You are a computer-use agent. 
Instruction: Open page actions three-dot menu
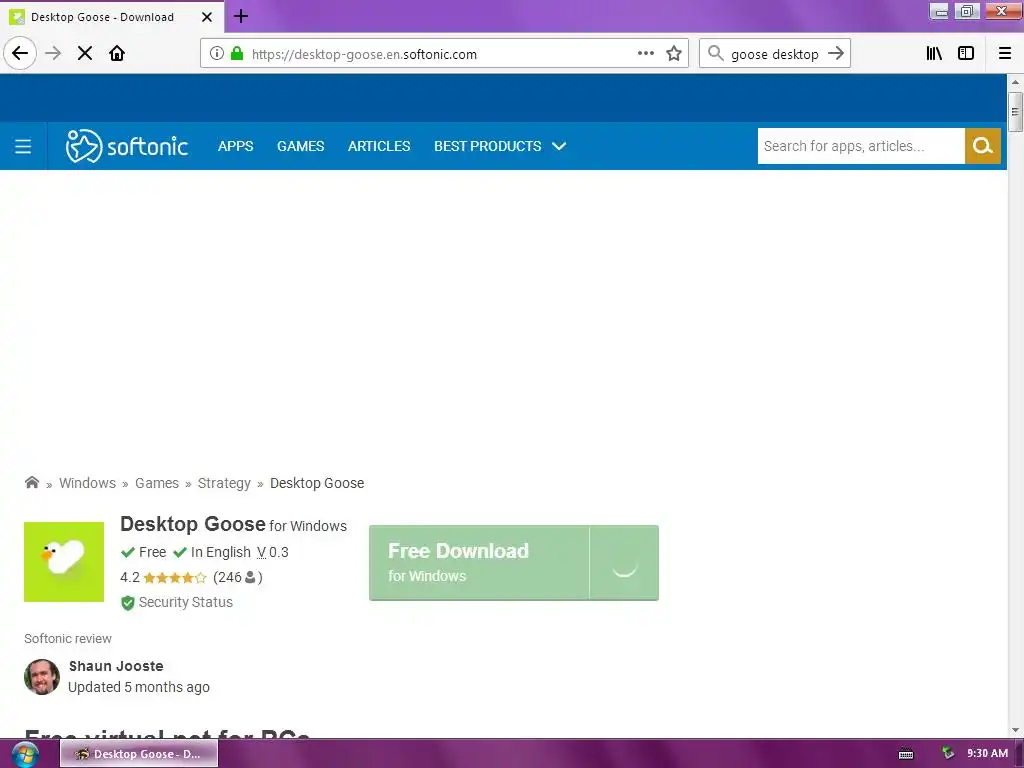[645, 54]
